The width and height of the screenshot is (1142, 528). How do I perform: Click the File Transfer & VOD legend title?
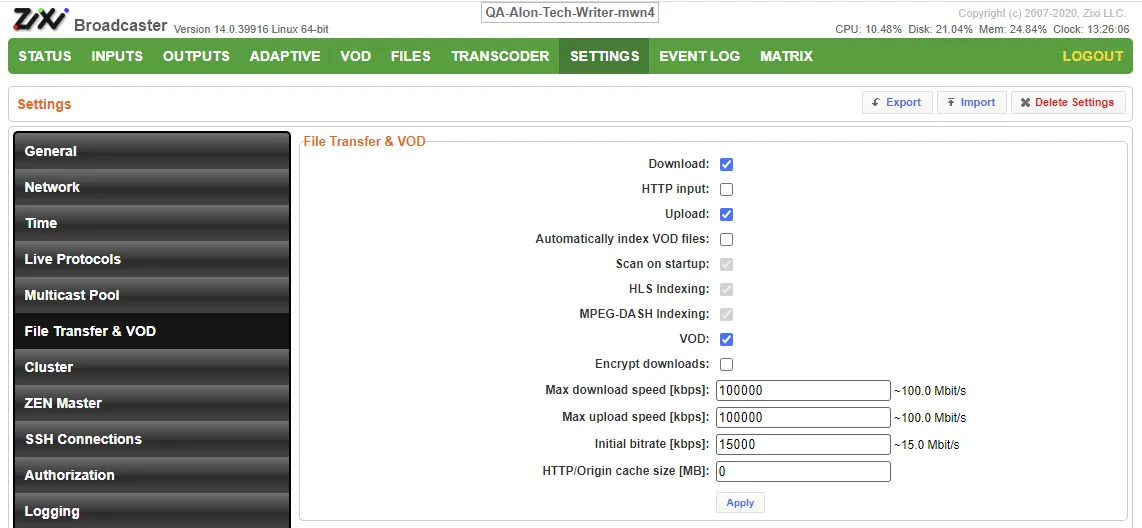[364, 141]
